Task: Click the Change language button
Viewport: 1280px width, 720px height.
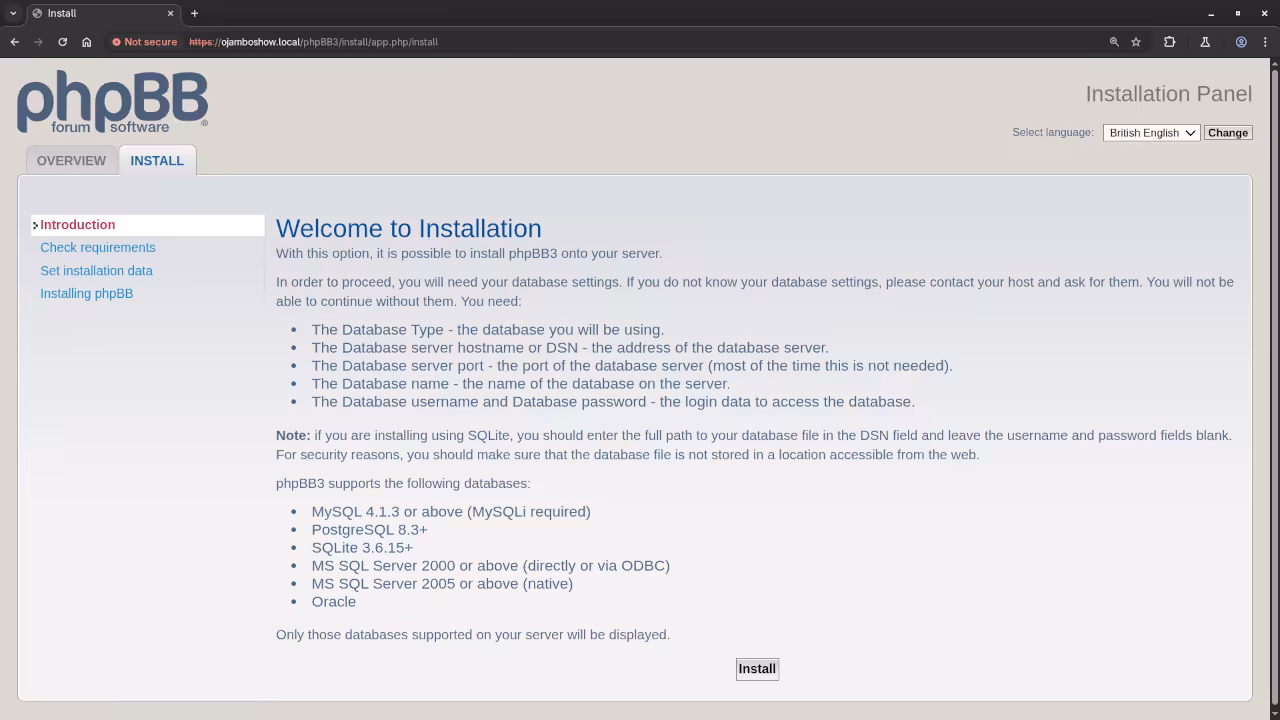Action: click(1228, 133)
